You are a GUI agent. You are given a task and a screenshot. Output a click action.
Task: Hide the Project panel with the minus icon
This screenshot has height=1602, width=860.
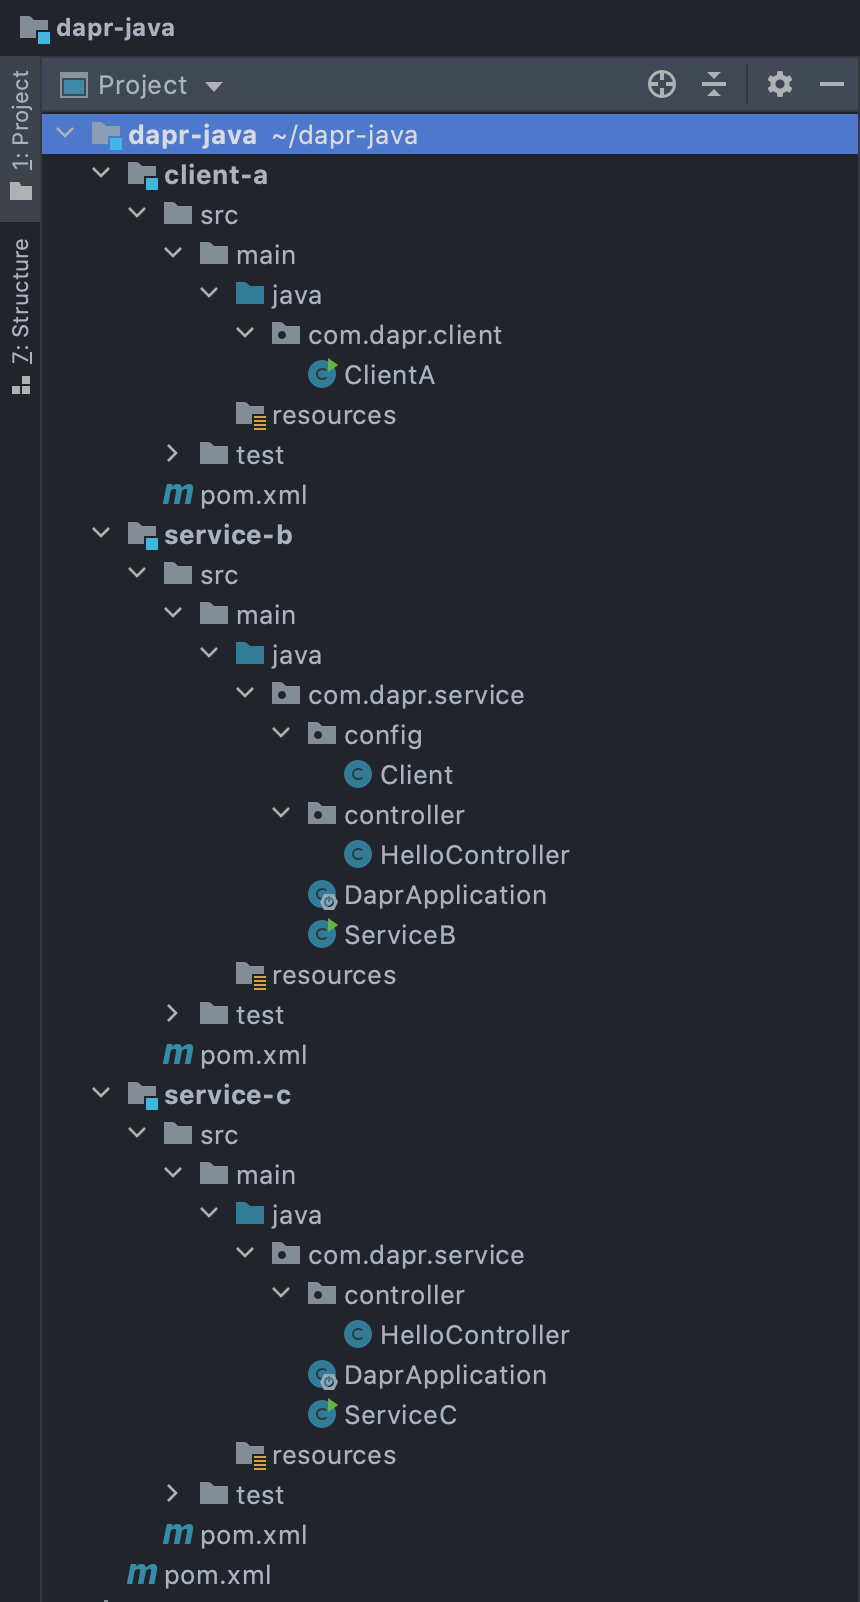tap(832, 85)
